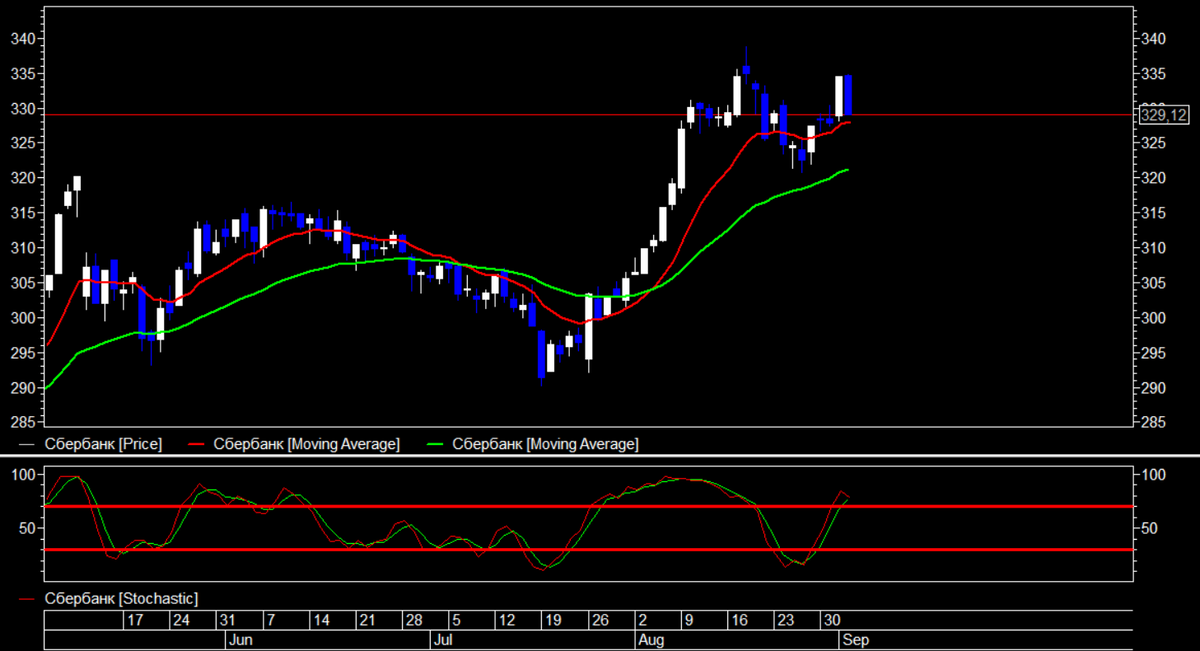Select the Sep month label on timeline
Viewport: 1200px width, 651px height.
[x=855, y=638]
